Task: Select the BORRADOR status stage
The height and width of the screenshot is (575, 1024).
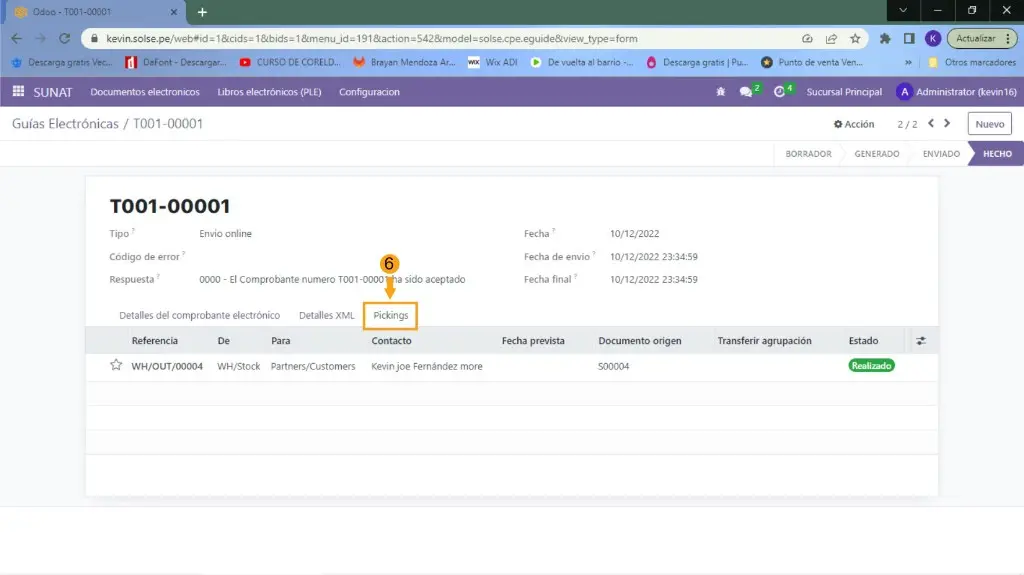Action: pos(808,154)
